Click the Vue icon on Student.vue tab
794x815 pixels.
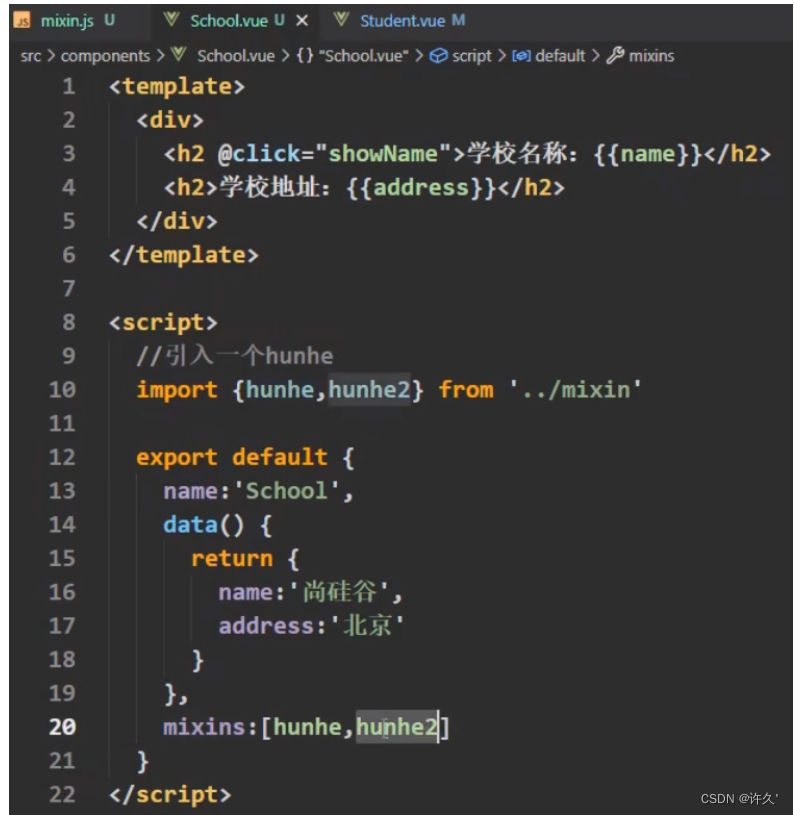(x=341, y=20)
